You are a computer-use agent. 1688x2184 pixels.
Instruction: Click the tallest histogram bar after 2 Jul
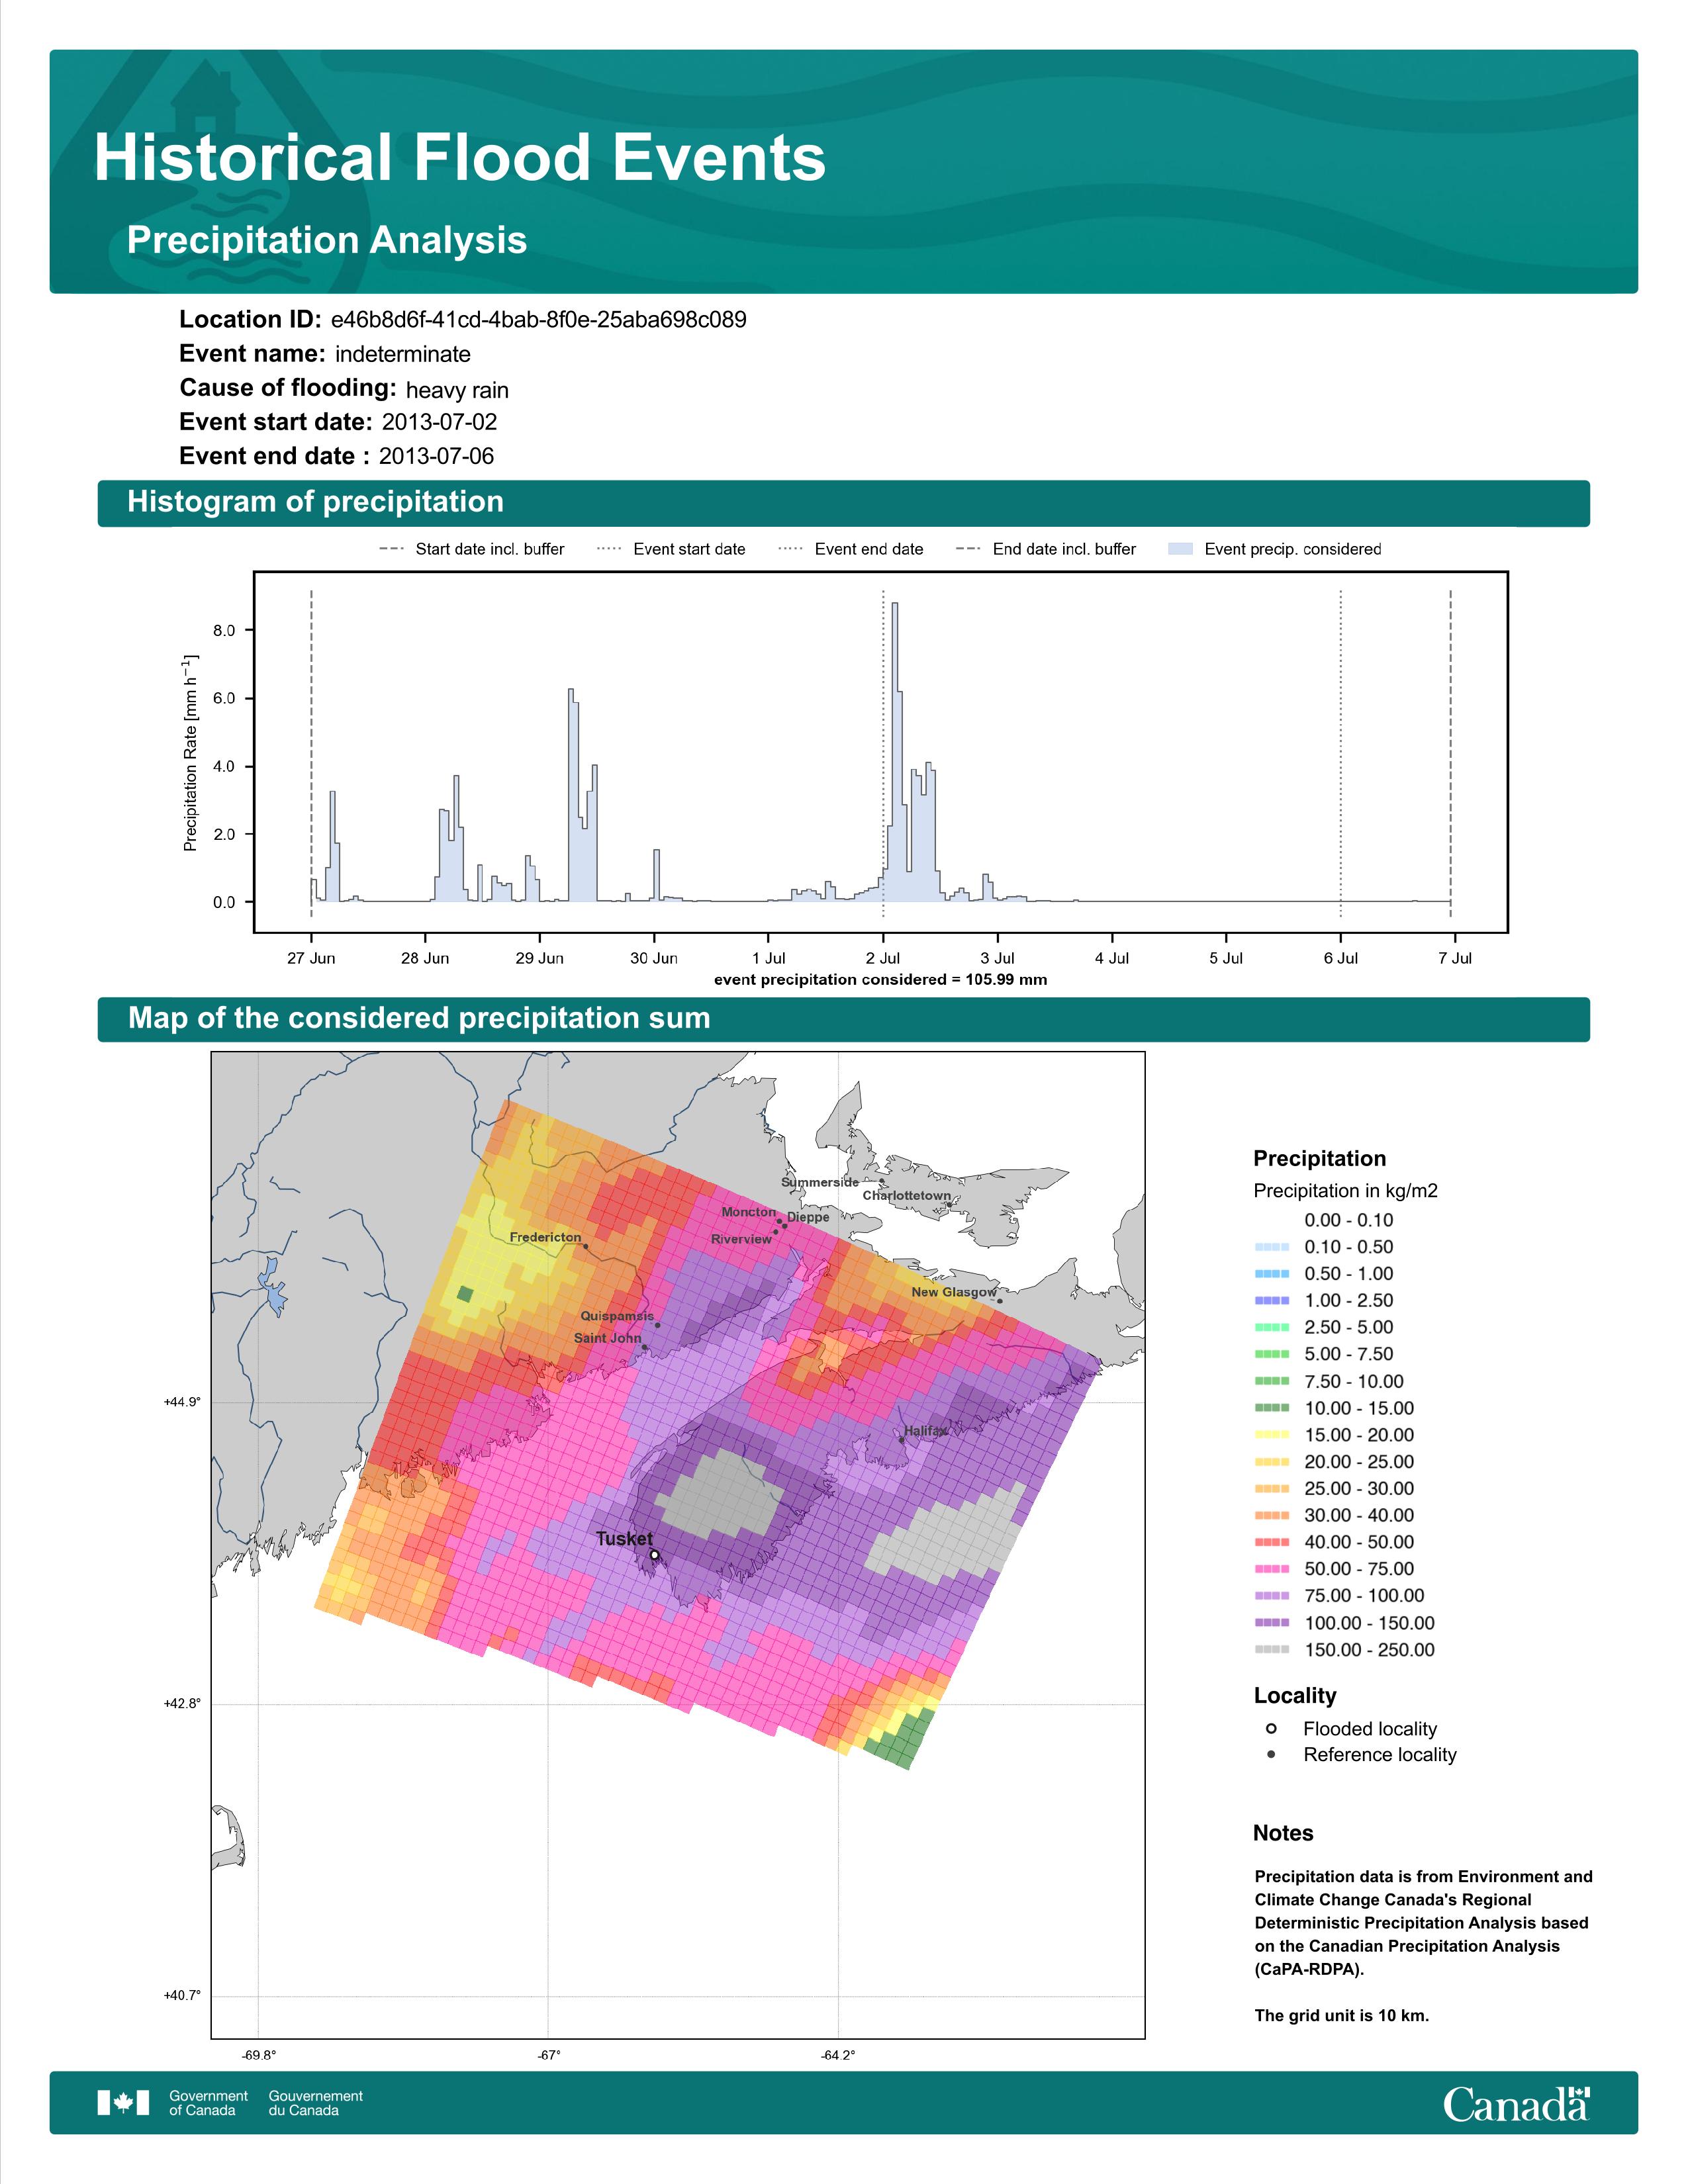click(x=895, y=752)
